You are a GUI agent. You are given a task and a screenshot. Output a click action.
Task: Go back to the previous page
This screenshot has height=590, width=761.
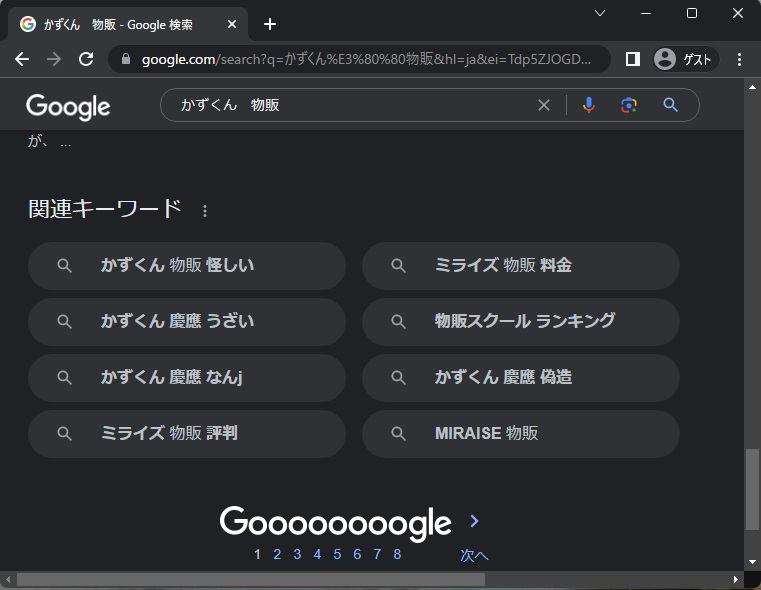pyautogui.click(x=22, y=59)
